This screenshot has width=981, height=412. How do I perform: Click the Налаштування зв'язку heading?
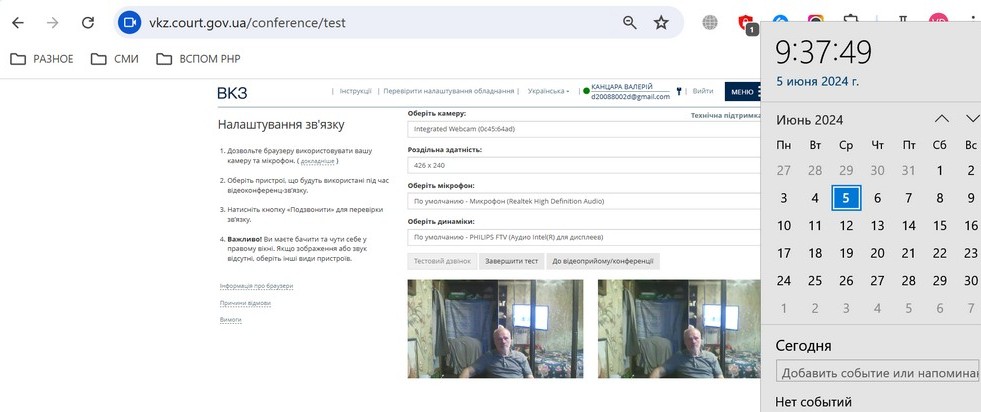coord(281,124)
